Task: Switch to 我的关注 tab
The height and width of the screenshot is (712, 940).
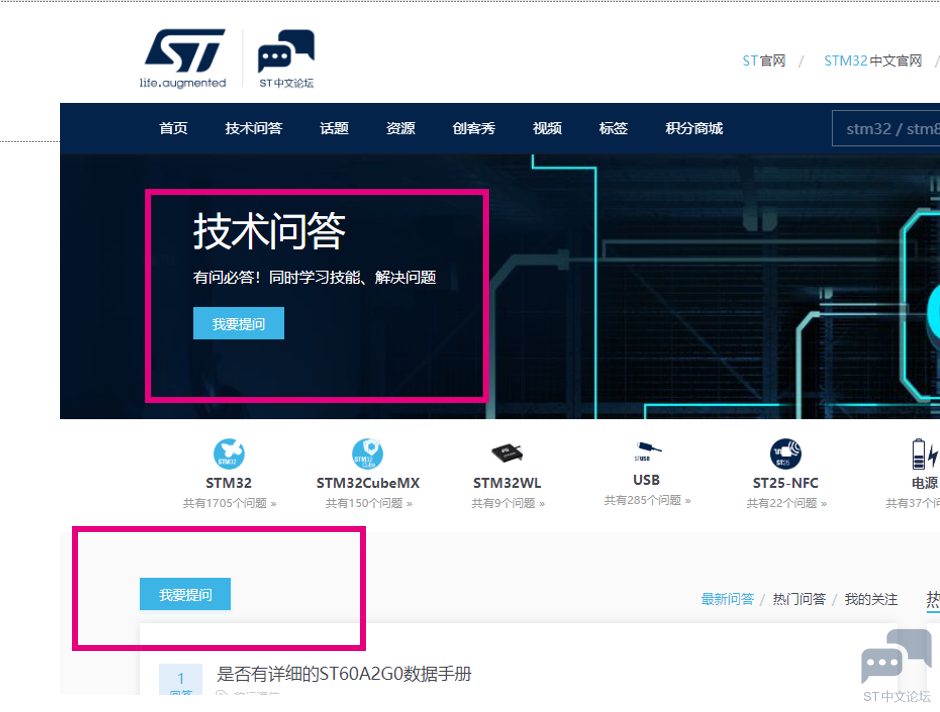Action: (x=871, y=599)
